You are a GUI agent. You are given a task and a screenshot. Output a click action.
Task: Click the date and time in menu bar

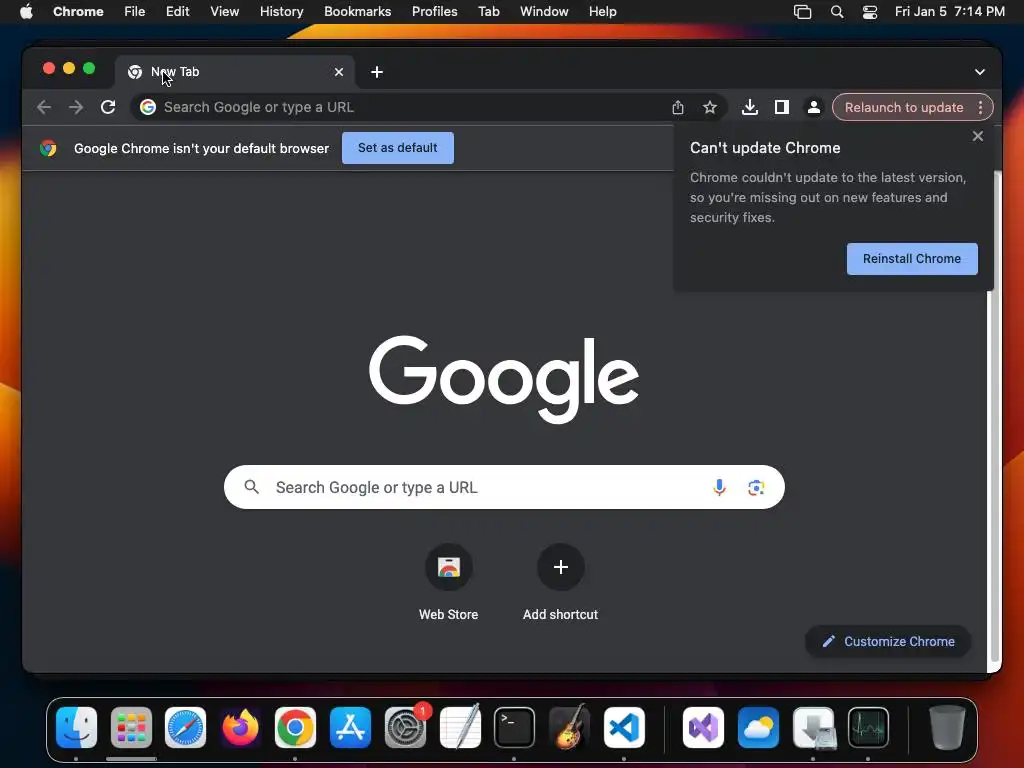pyautogui.click(x=950, y=11)
